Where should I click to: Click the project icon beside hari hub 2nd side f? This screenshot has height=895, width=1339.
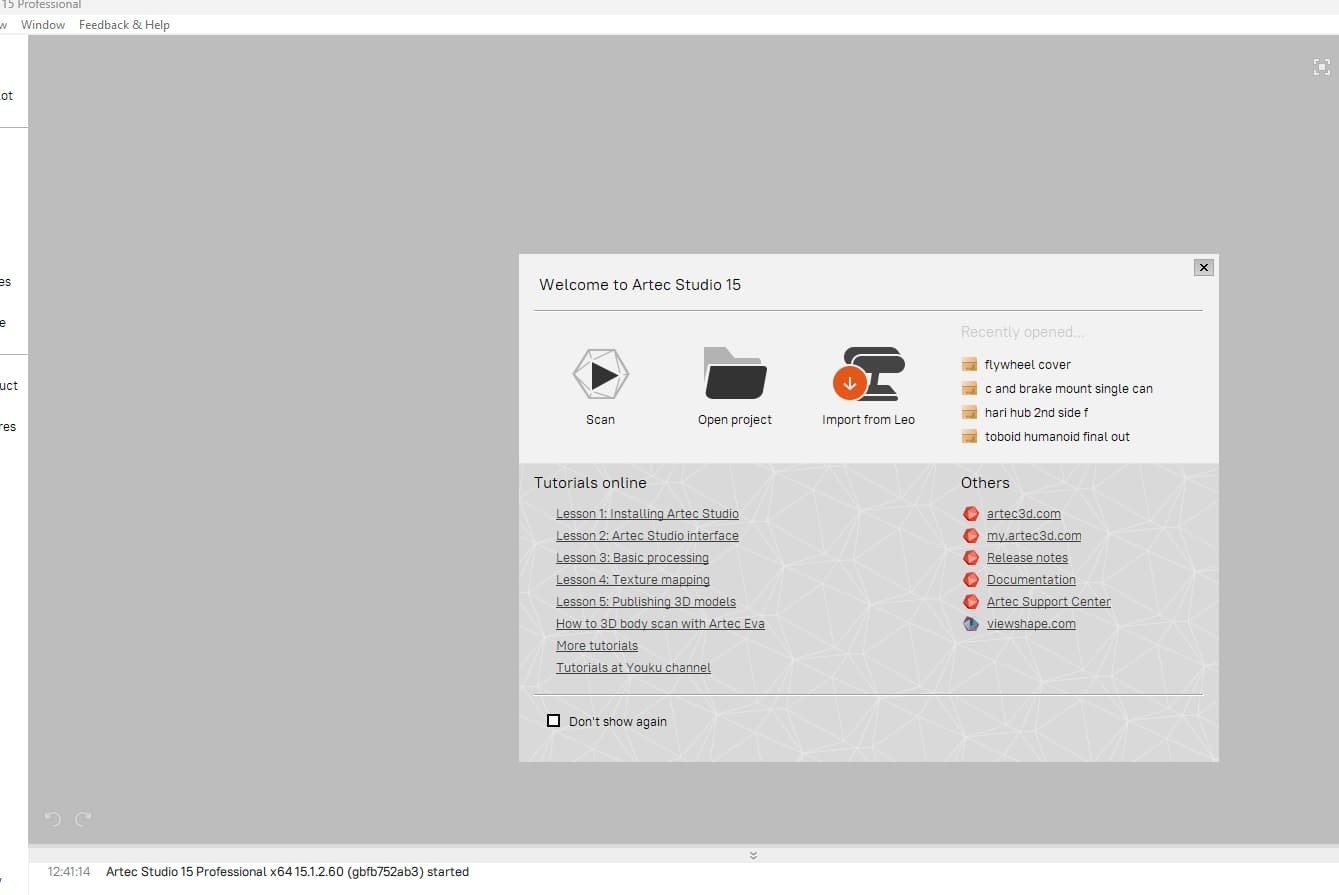click(969, 413)
